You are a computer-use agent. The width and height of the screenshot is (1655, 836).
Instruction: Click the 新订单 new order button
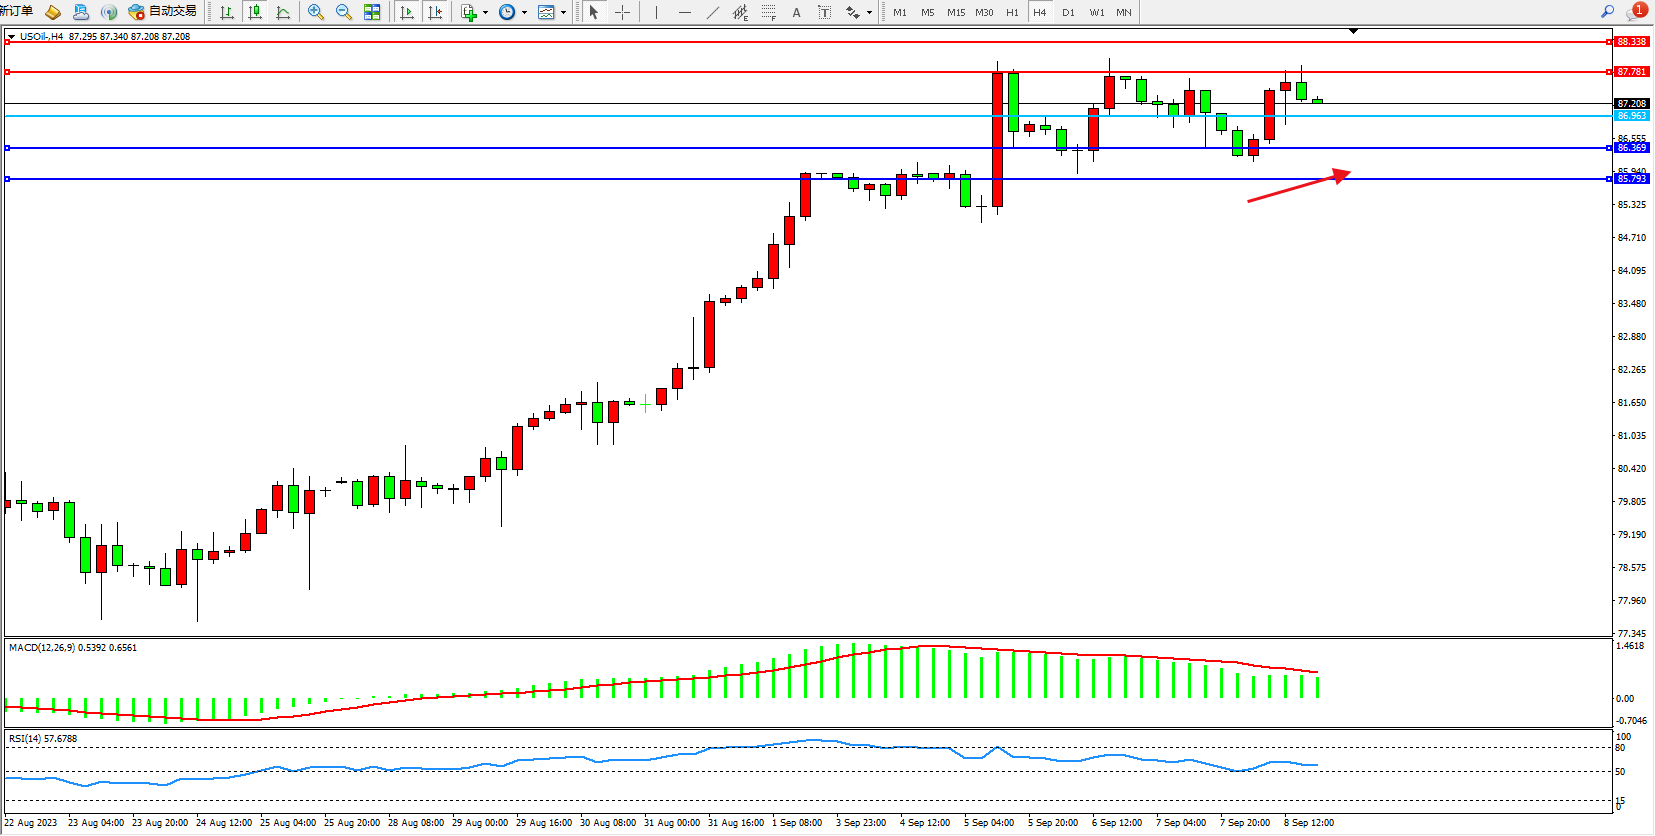coord(16,12)
